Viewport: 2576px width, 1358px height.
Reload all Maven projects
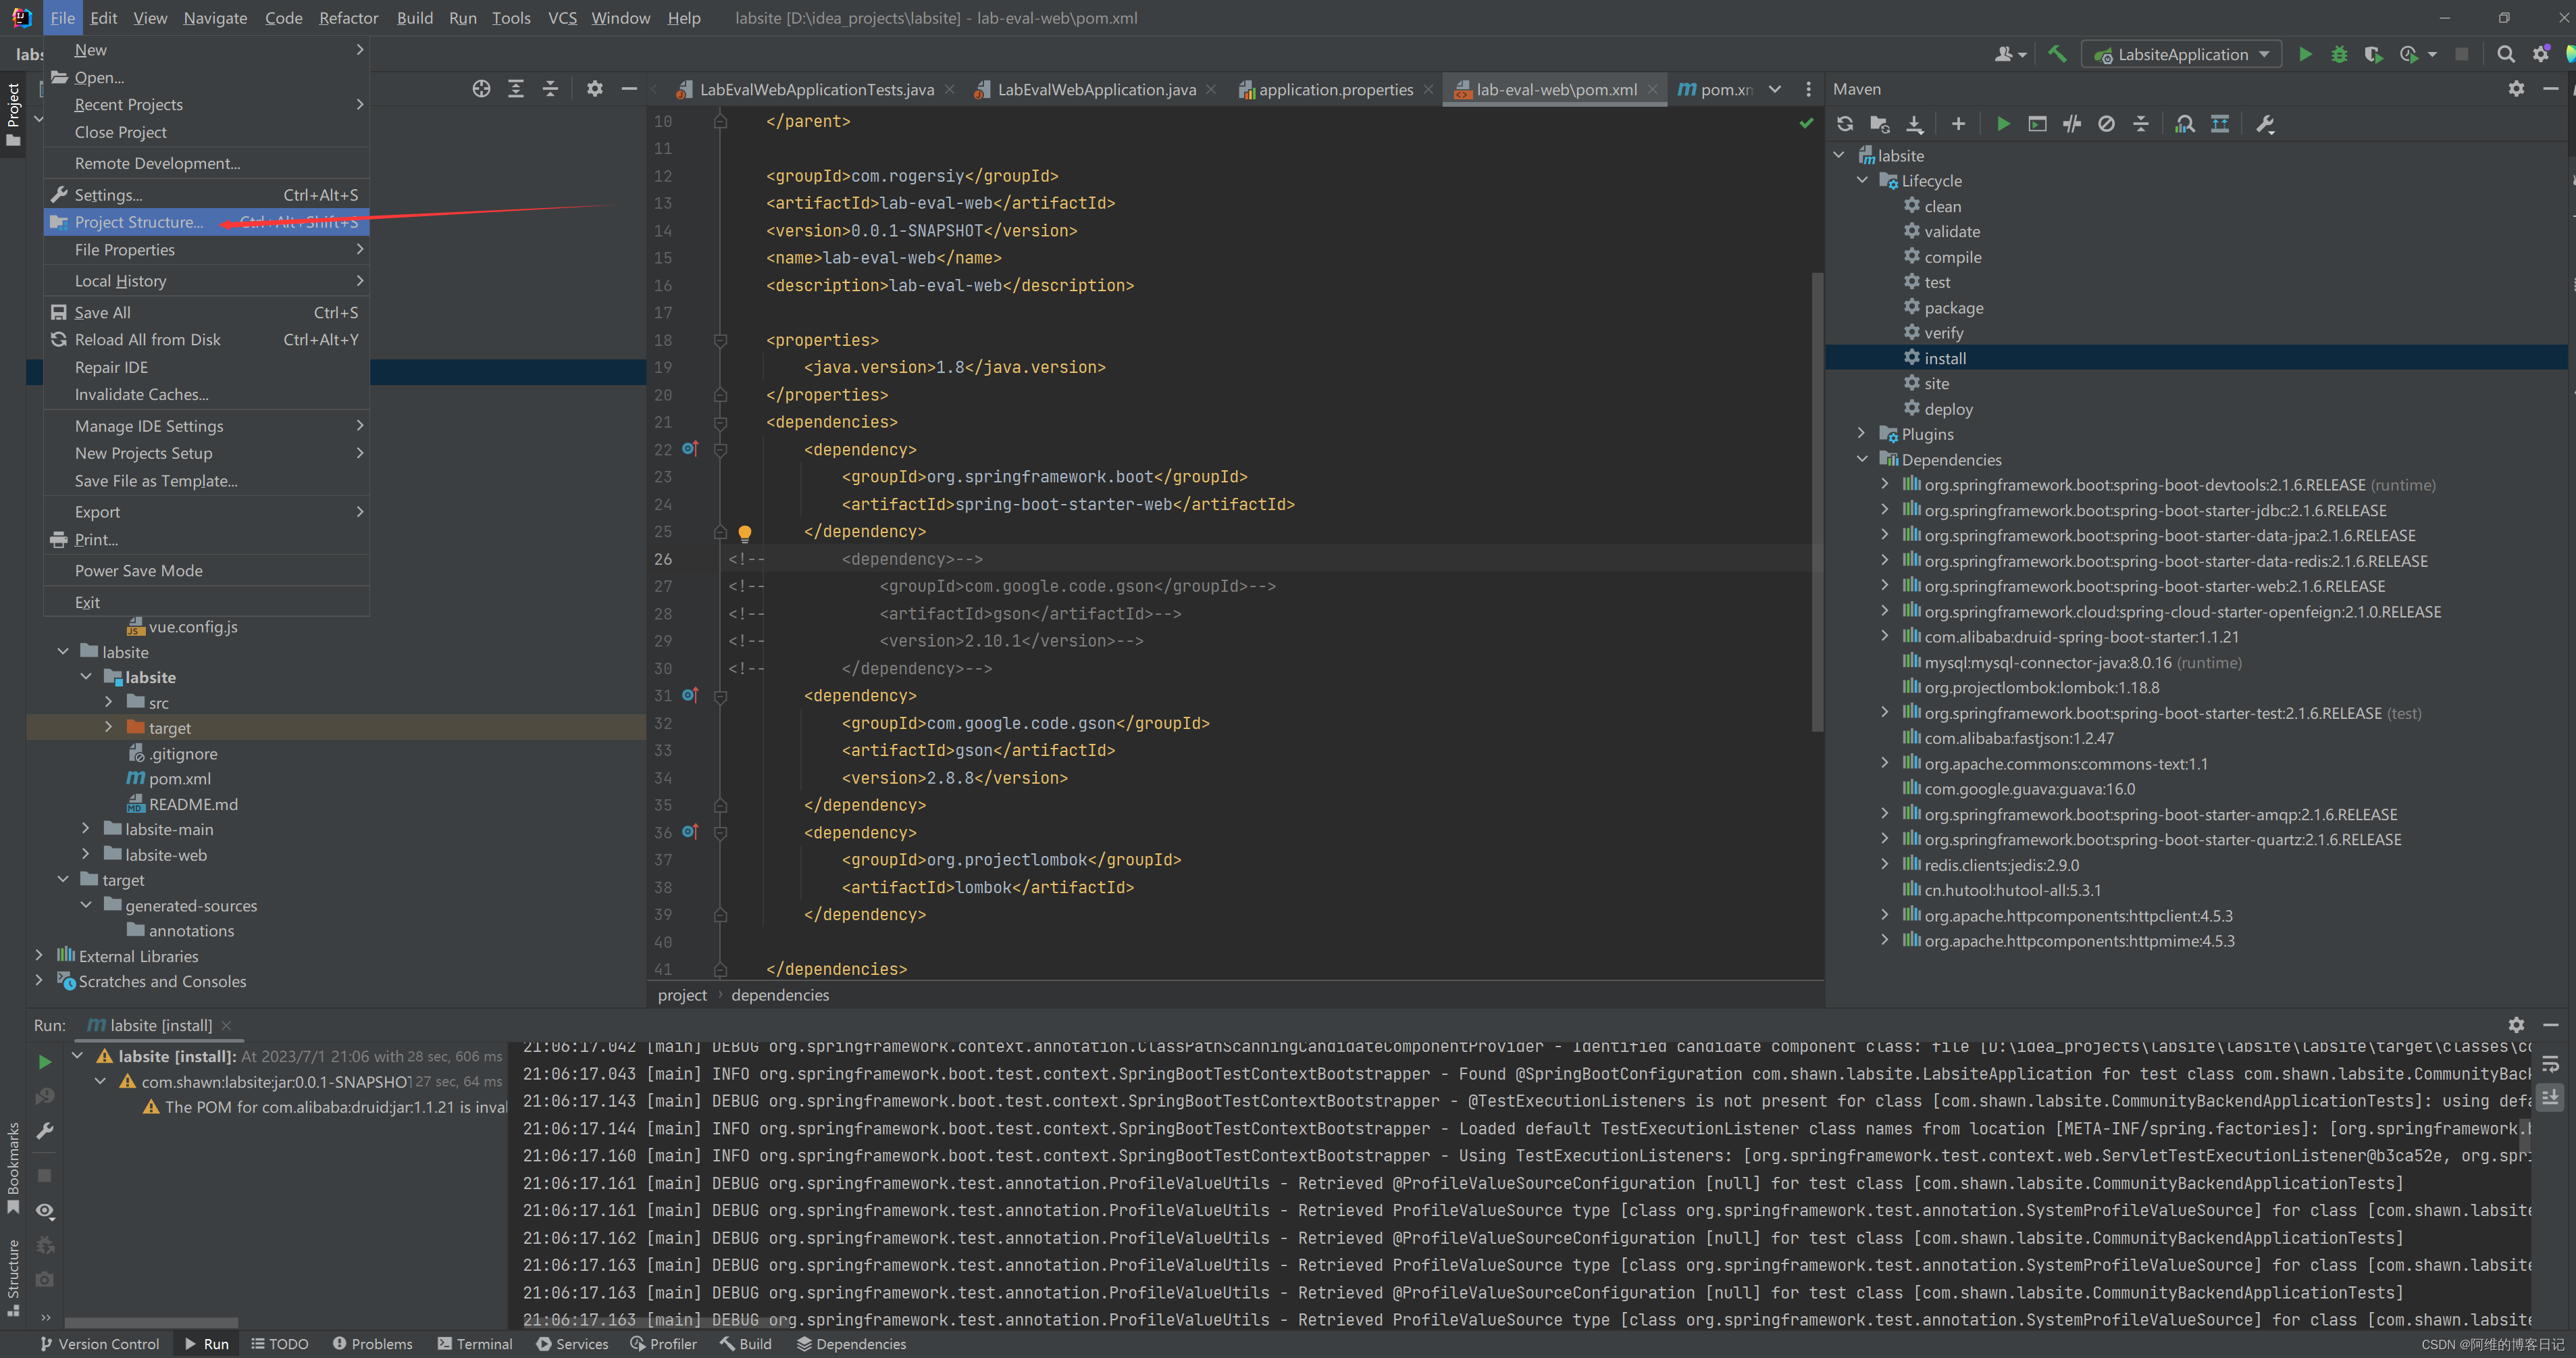[1845, 124]
